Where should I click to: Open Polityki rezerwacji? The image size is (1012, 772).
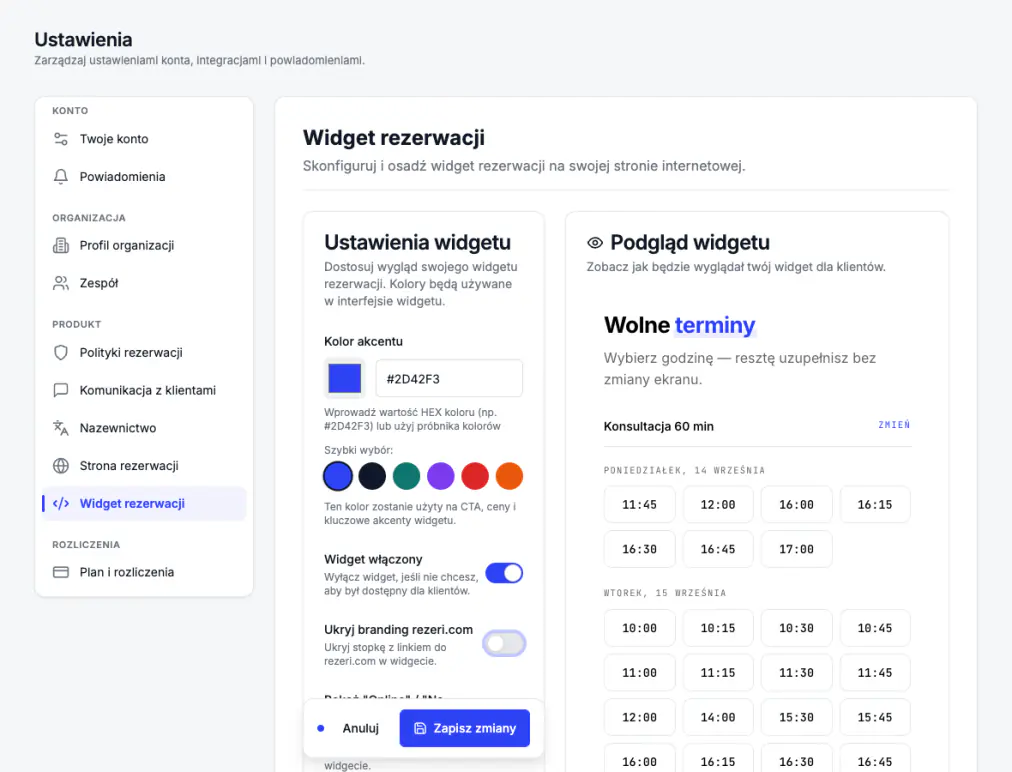tap(144, 352)
